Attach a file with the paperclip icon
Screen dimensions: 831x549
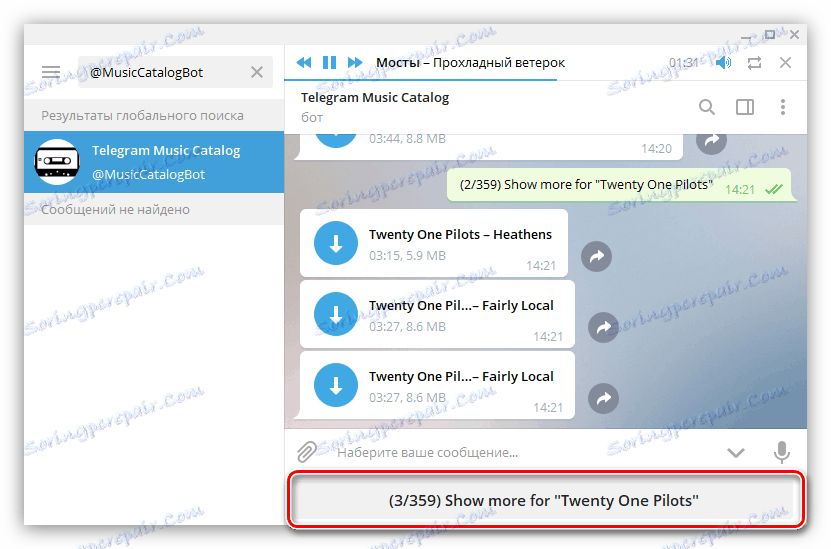coord(306,452)
